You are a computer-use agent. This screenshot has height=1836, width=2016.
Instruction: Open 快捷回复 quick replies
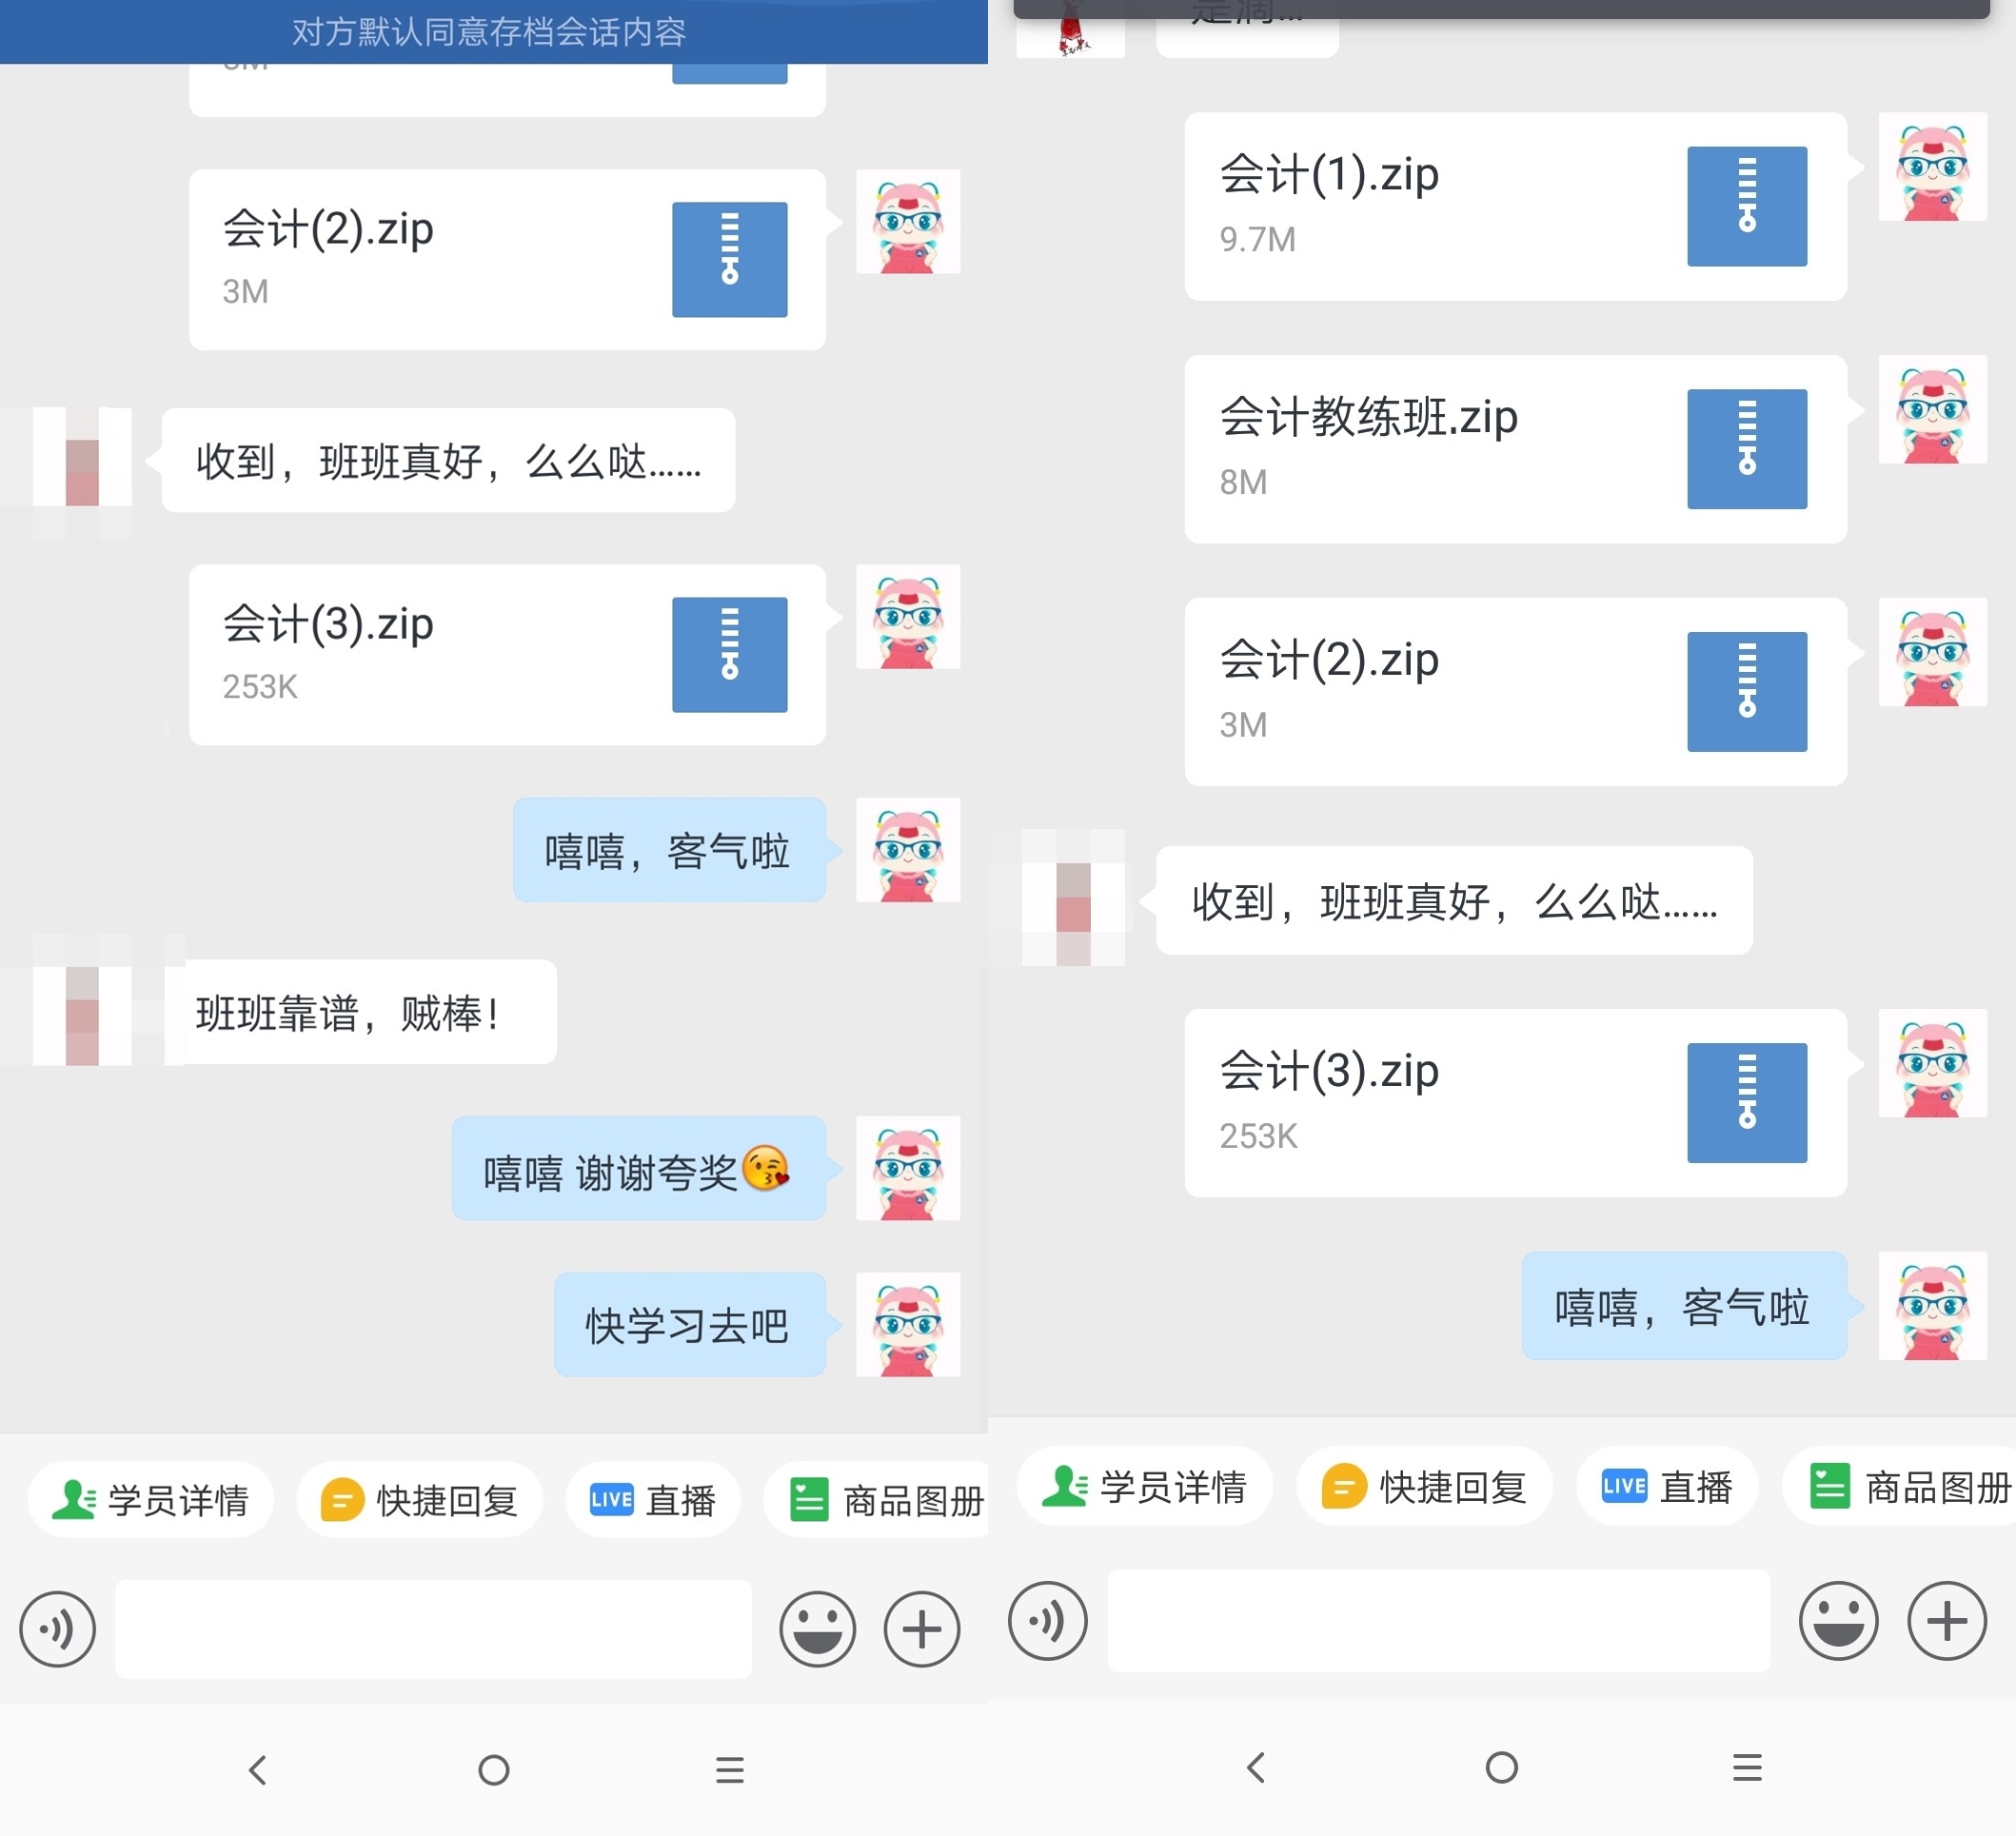[420, 1498]
